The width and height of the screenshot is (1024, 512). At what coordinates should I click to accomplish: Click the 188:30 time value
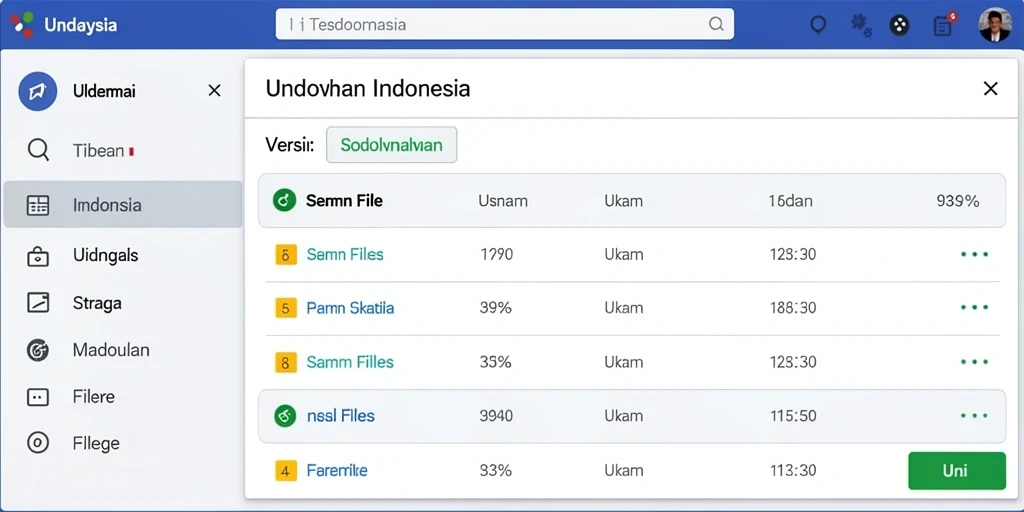(793, 308)
